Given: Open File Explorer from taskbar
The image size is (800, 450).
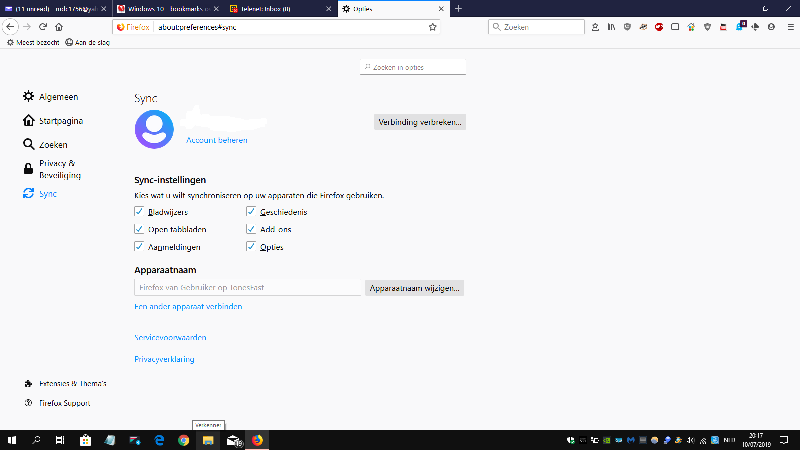Looking at the screenshot, I should [208, 440].
